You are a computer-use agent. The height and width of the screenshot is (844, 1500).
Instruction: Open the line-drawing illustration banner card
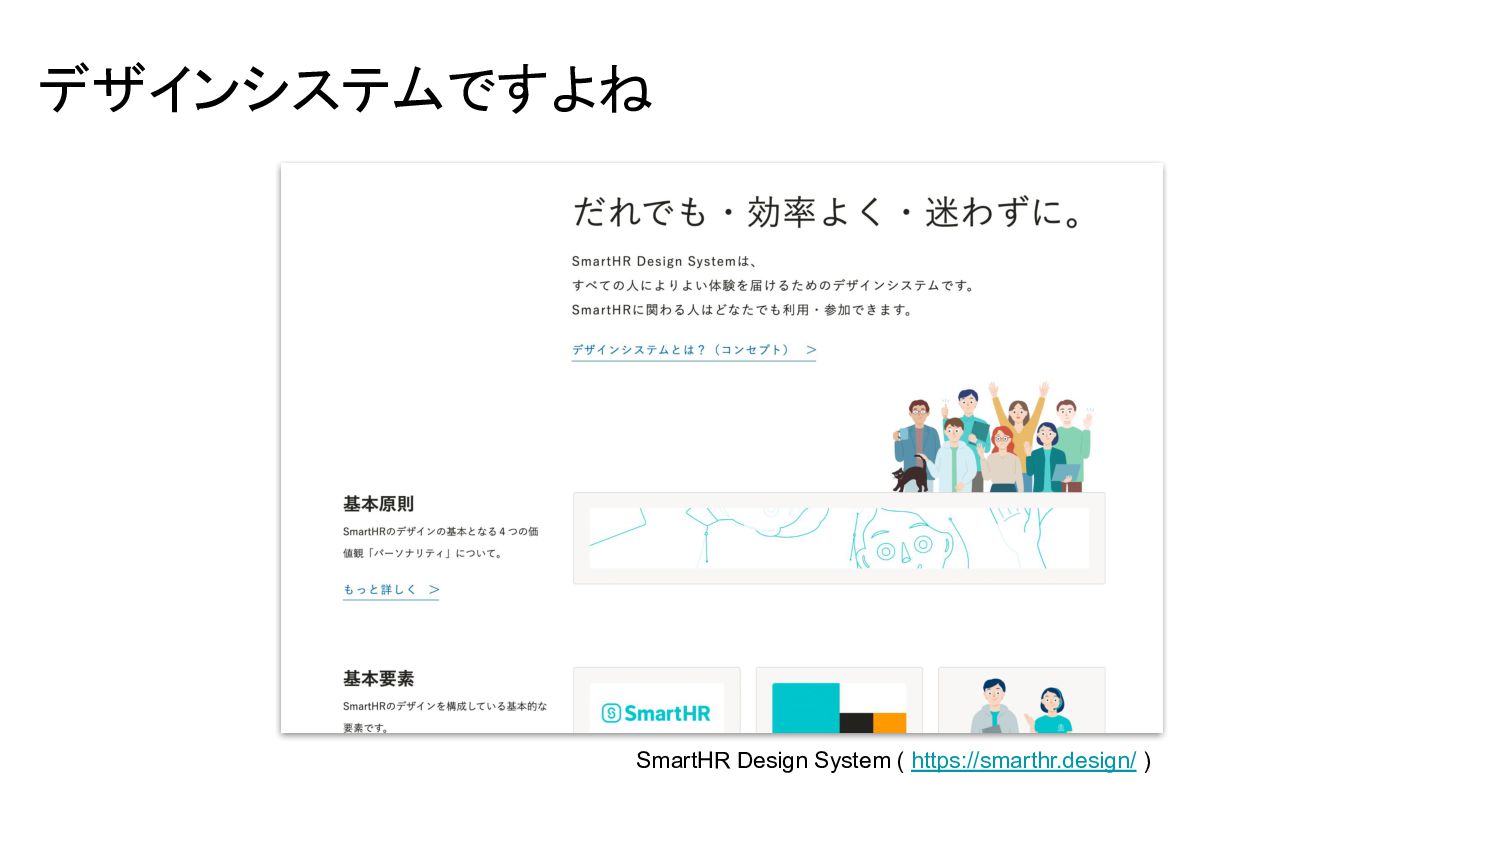point(839,538)
